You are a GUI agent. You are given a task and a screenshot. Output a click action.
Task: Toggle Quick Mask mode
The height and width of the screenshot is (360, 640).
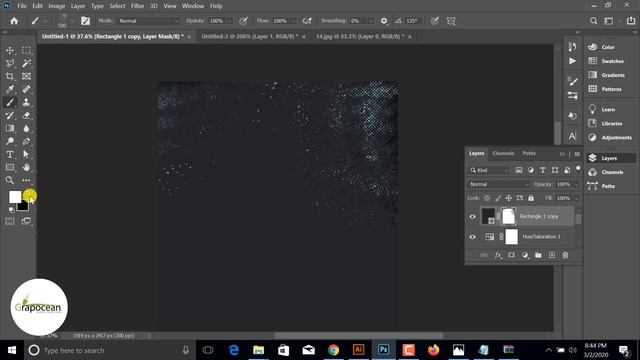click(x=10, y=221)
